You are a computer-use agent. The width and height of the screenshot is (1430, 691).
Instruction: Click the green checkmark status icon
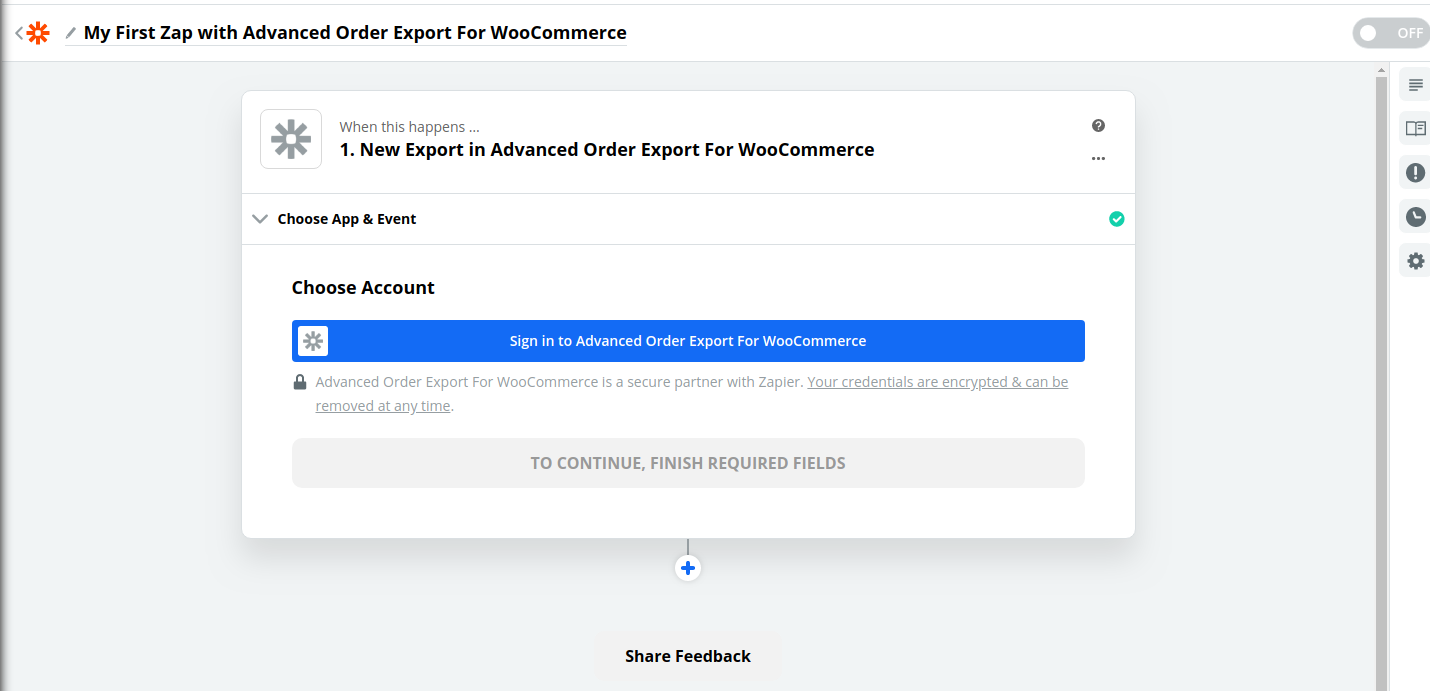coord(1117,219)
